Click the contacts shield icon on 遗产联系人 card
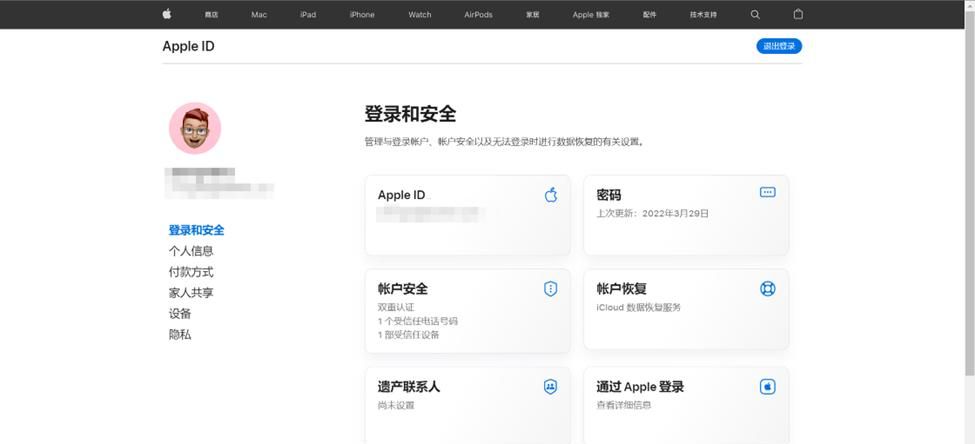This screenshot has height=444, width=975. tap(550, 387)
